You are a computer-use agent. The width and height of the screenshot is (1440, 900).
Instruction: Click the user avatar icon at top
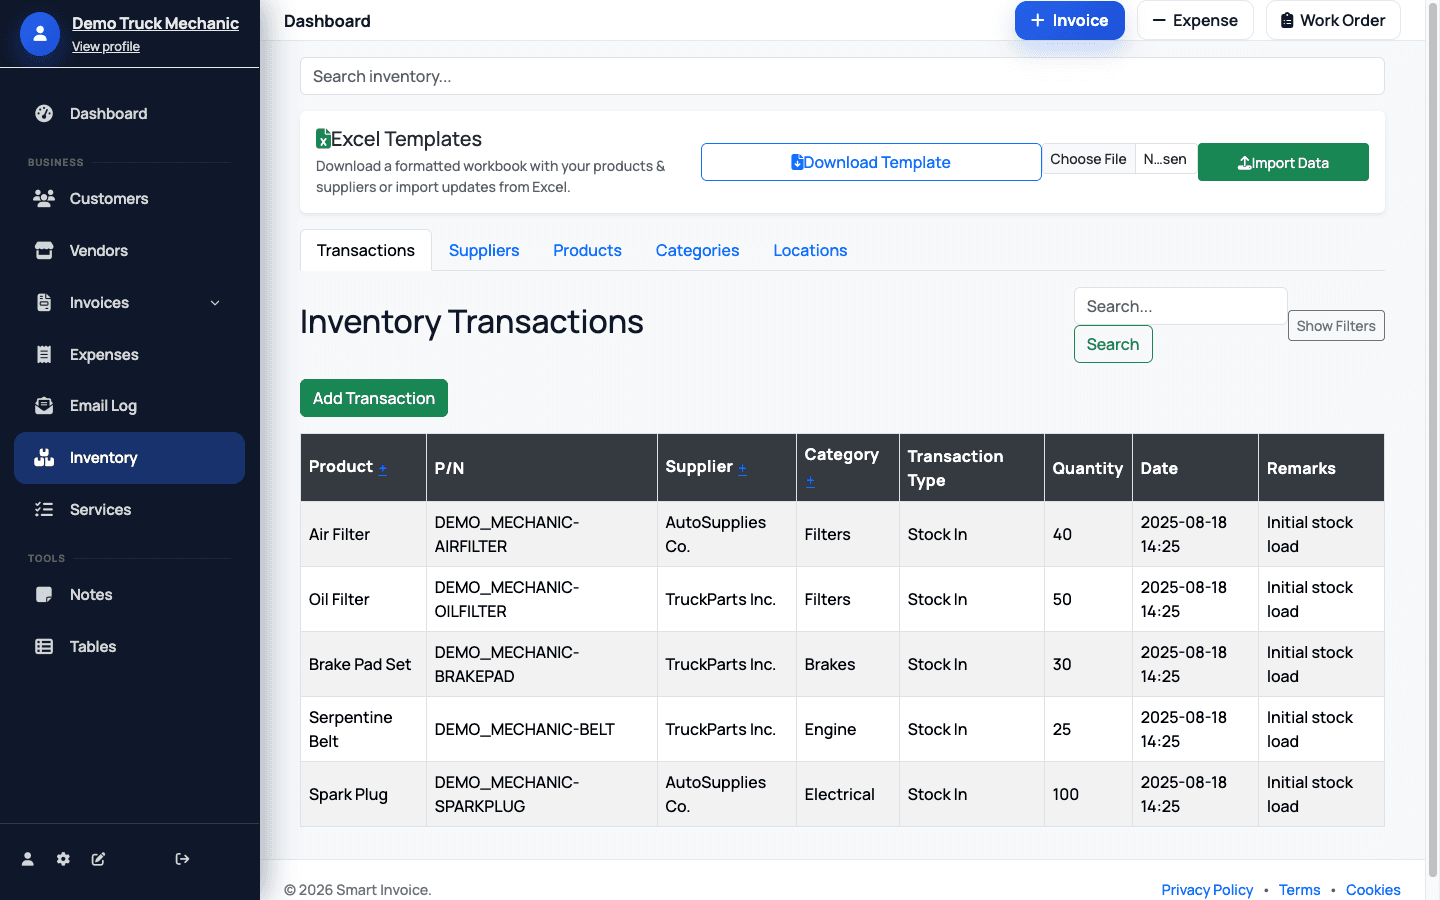click(40, 34)
